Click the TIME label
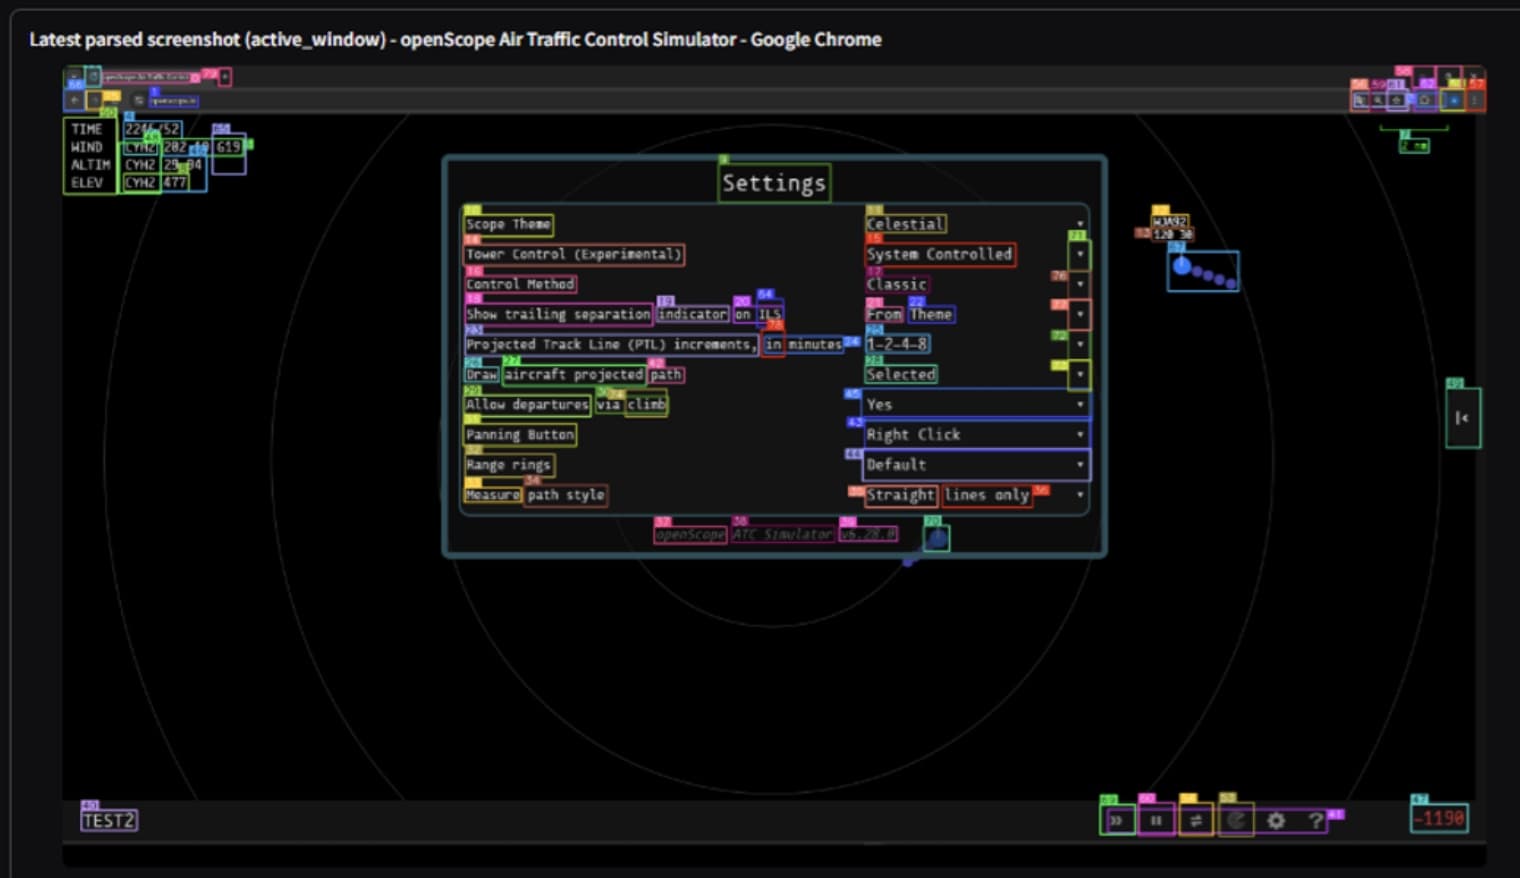The image size is (1520, 878). click(x=86, y=129)
